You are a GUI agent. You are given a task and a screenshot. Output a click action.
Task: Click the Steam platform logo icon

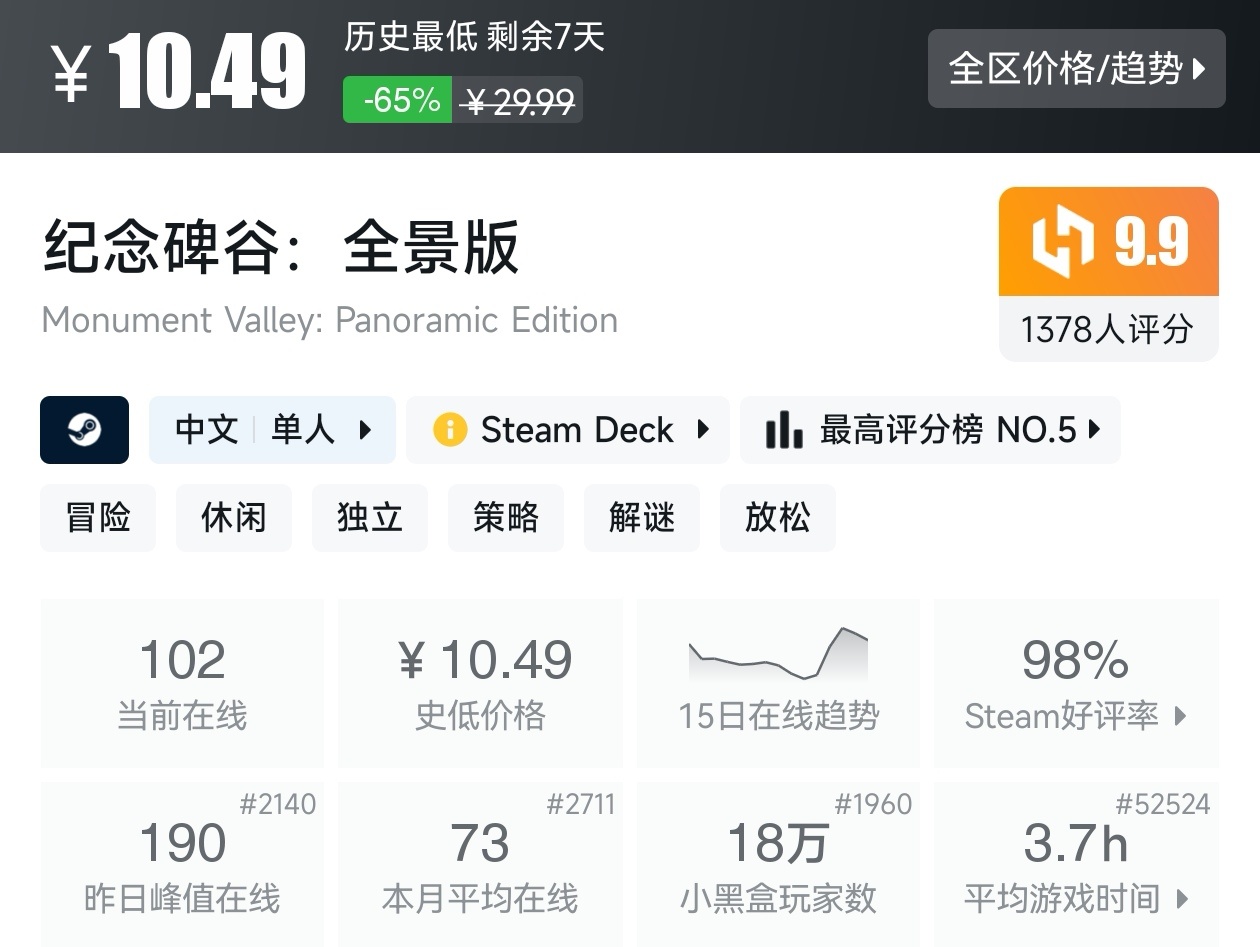(84, 430)
